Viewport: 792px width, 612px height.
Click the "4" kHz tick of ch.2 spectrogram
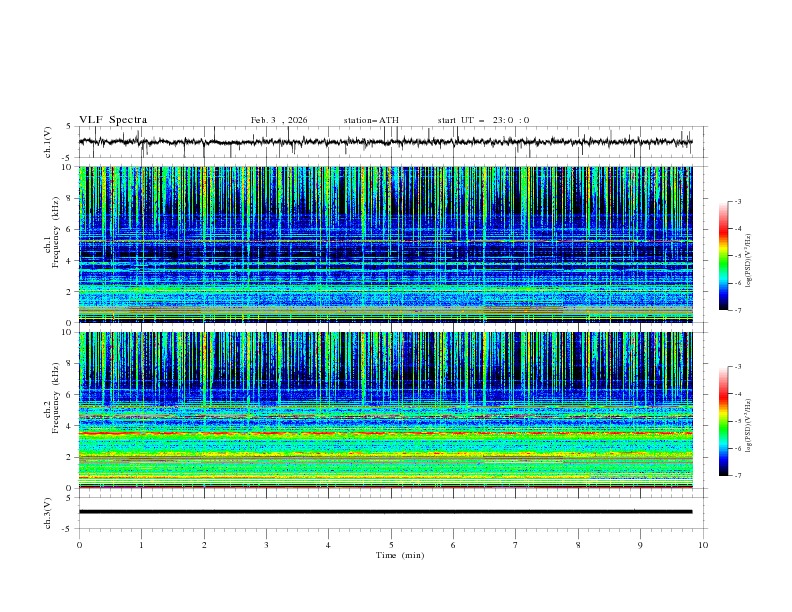[70, 426]
